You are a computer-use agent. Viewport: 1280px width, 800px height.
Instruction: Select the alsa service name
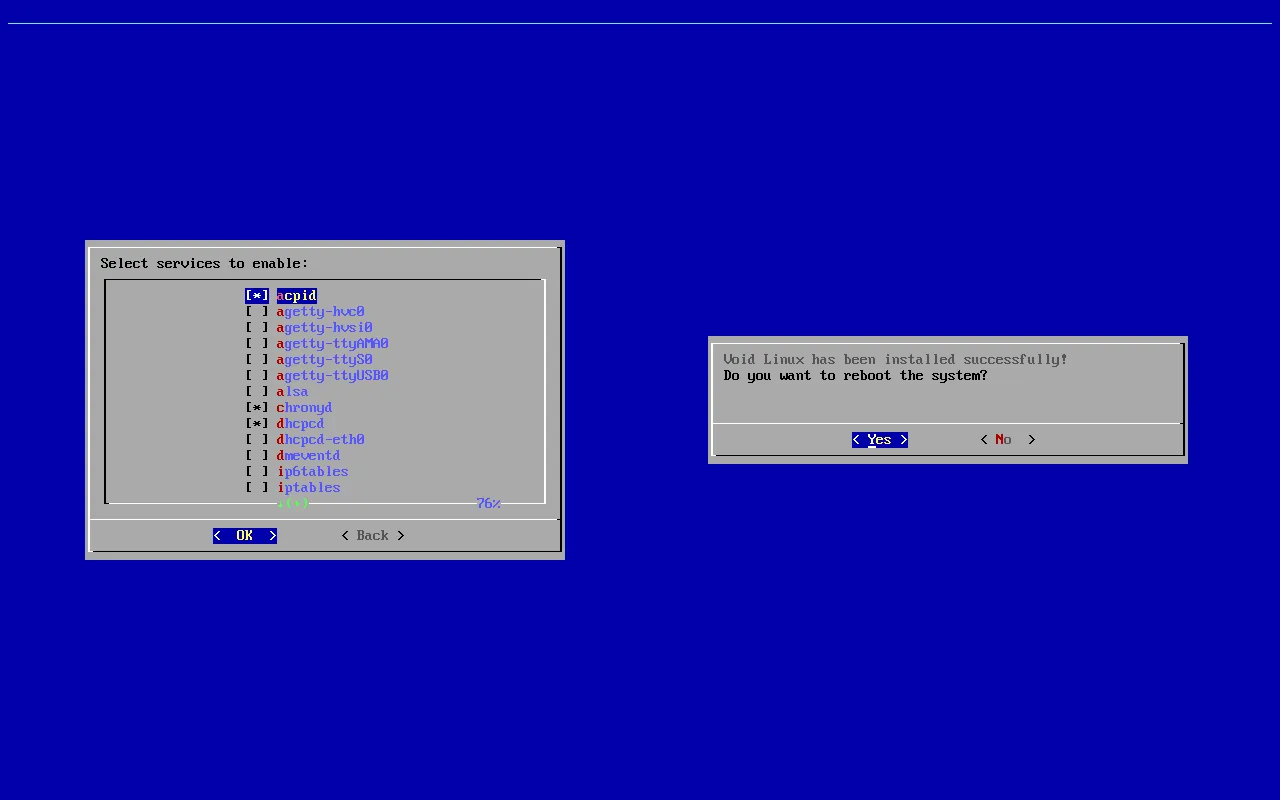pyautogui.click(x=293, y=392)
